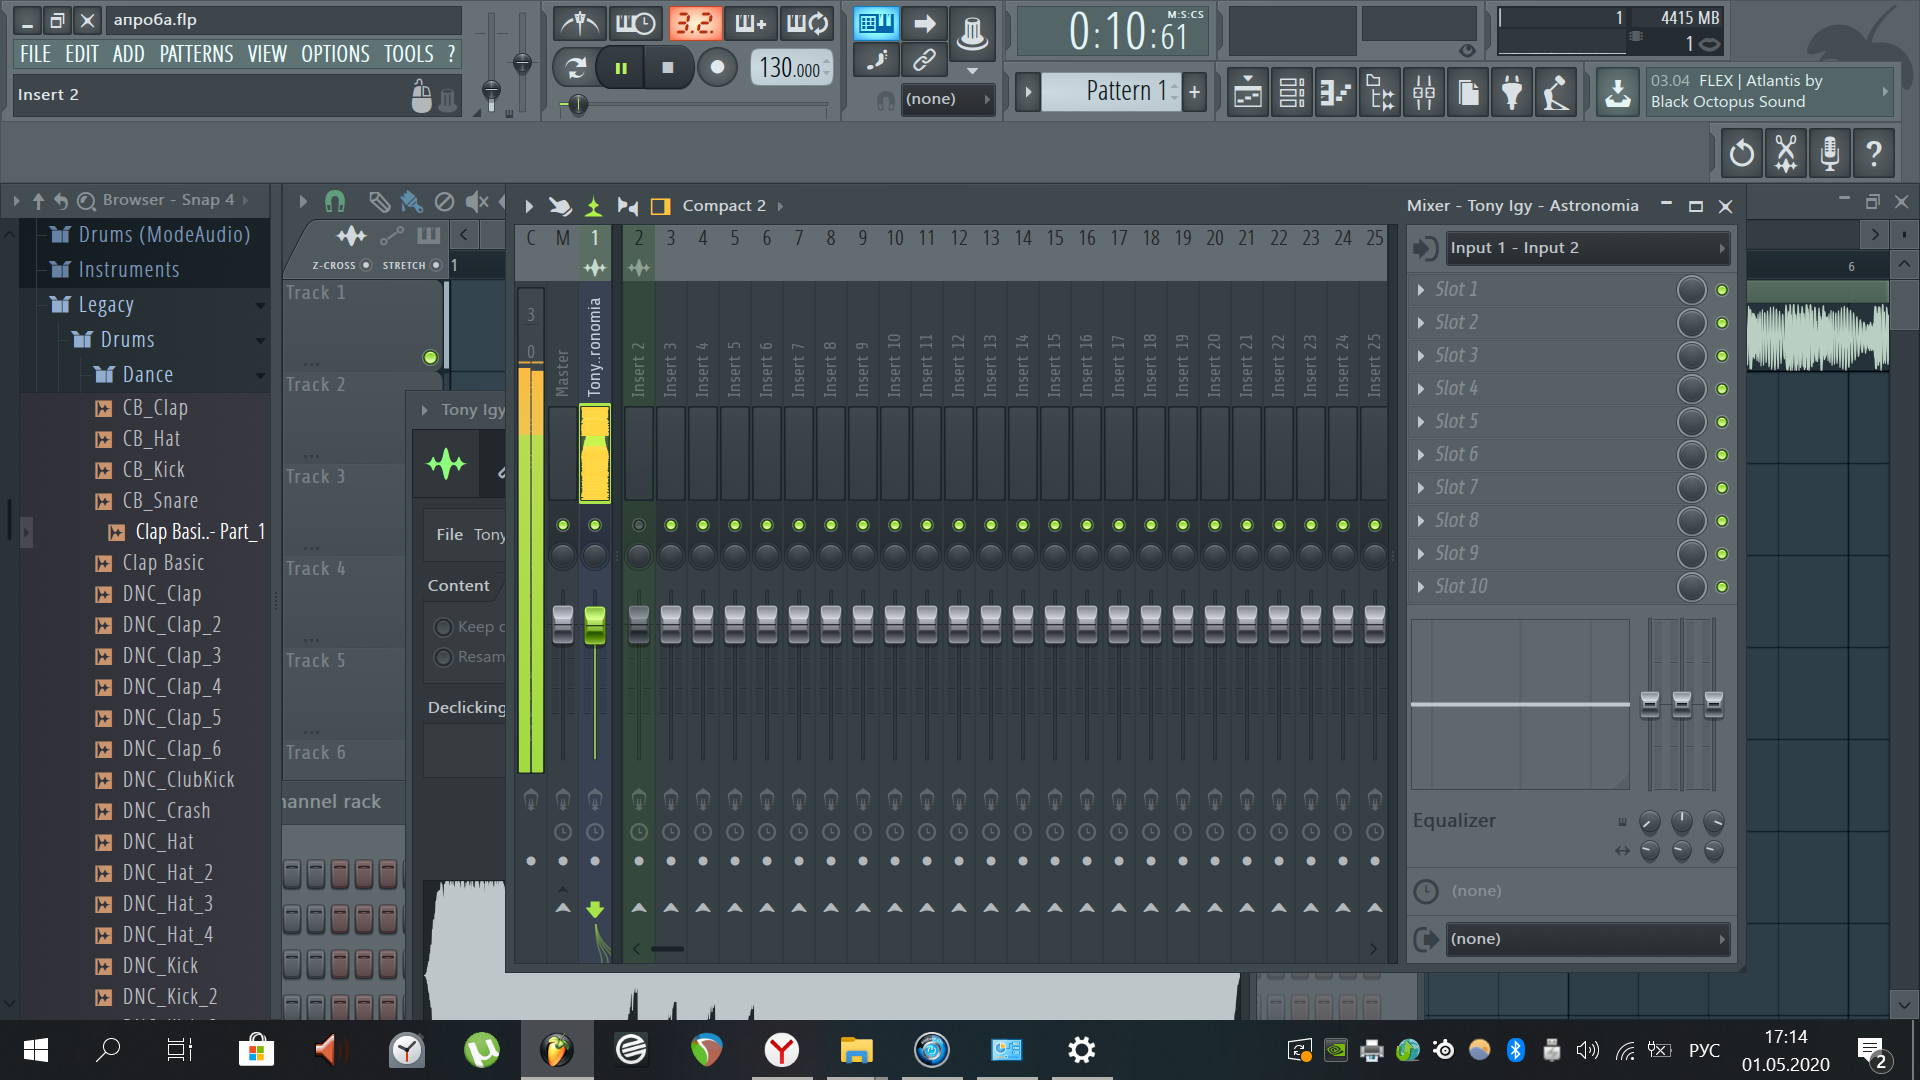
Task: Open the Input 1 - Input 2 dropdown
Action: pos(1587,248)
